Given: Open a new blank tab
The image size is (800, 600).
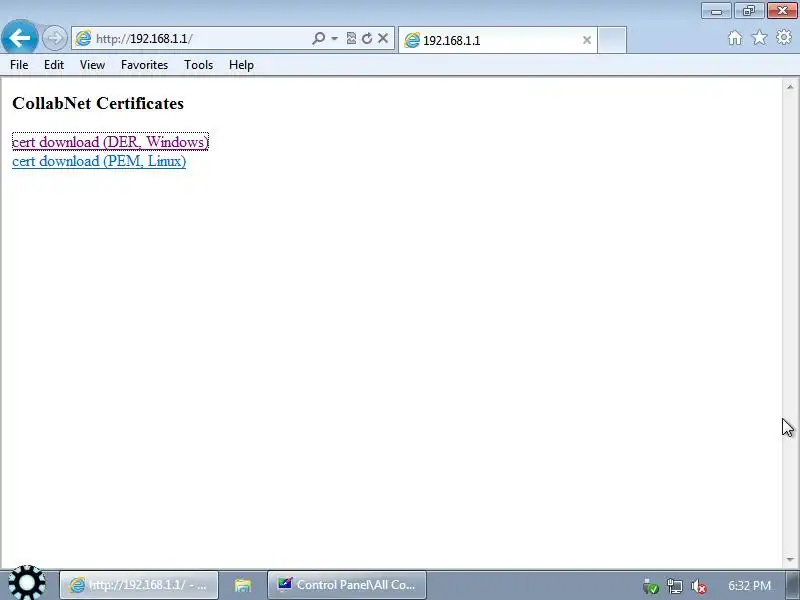Looking at the screenshot, I should pos(612,40).
